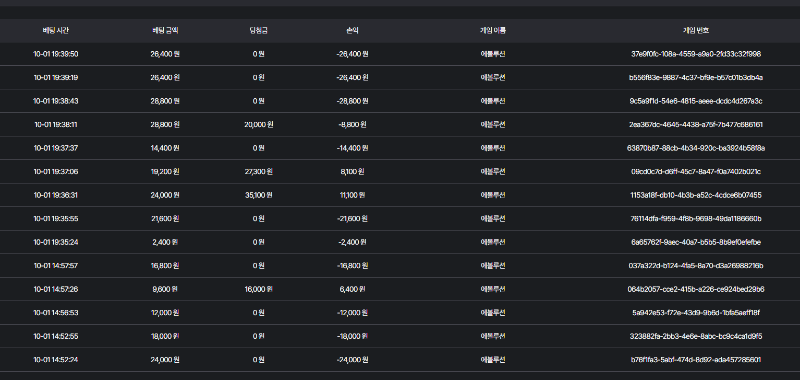The height and width of the screenshot is (380, 800).
Task: Select the 손익 column header
Action: 352,31
